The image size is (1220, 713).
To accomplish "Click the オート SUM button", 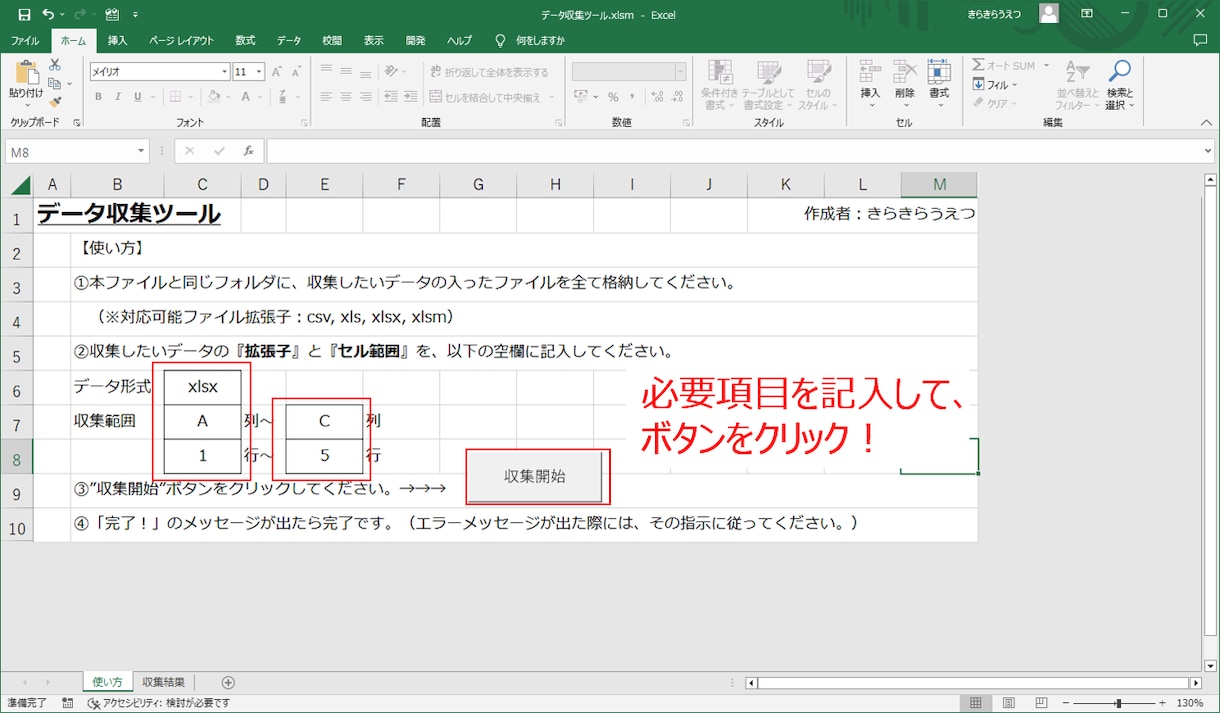I will coord(1004,66).
